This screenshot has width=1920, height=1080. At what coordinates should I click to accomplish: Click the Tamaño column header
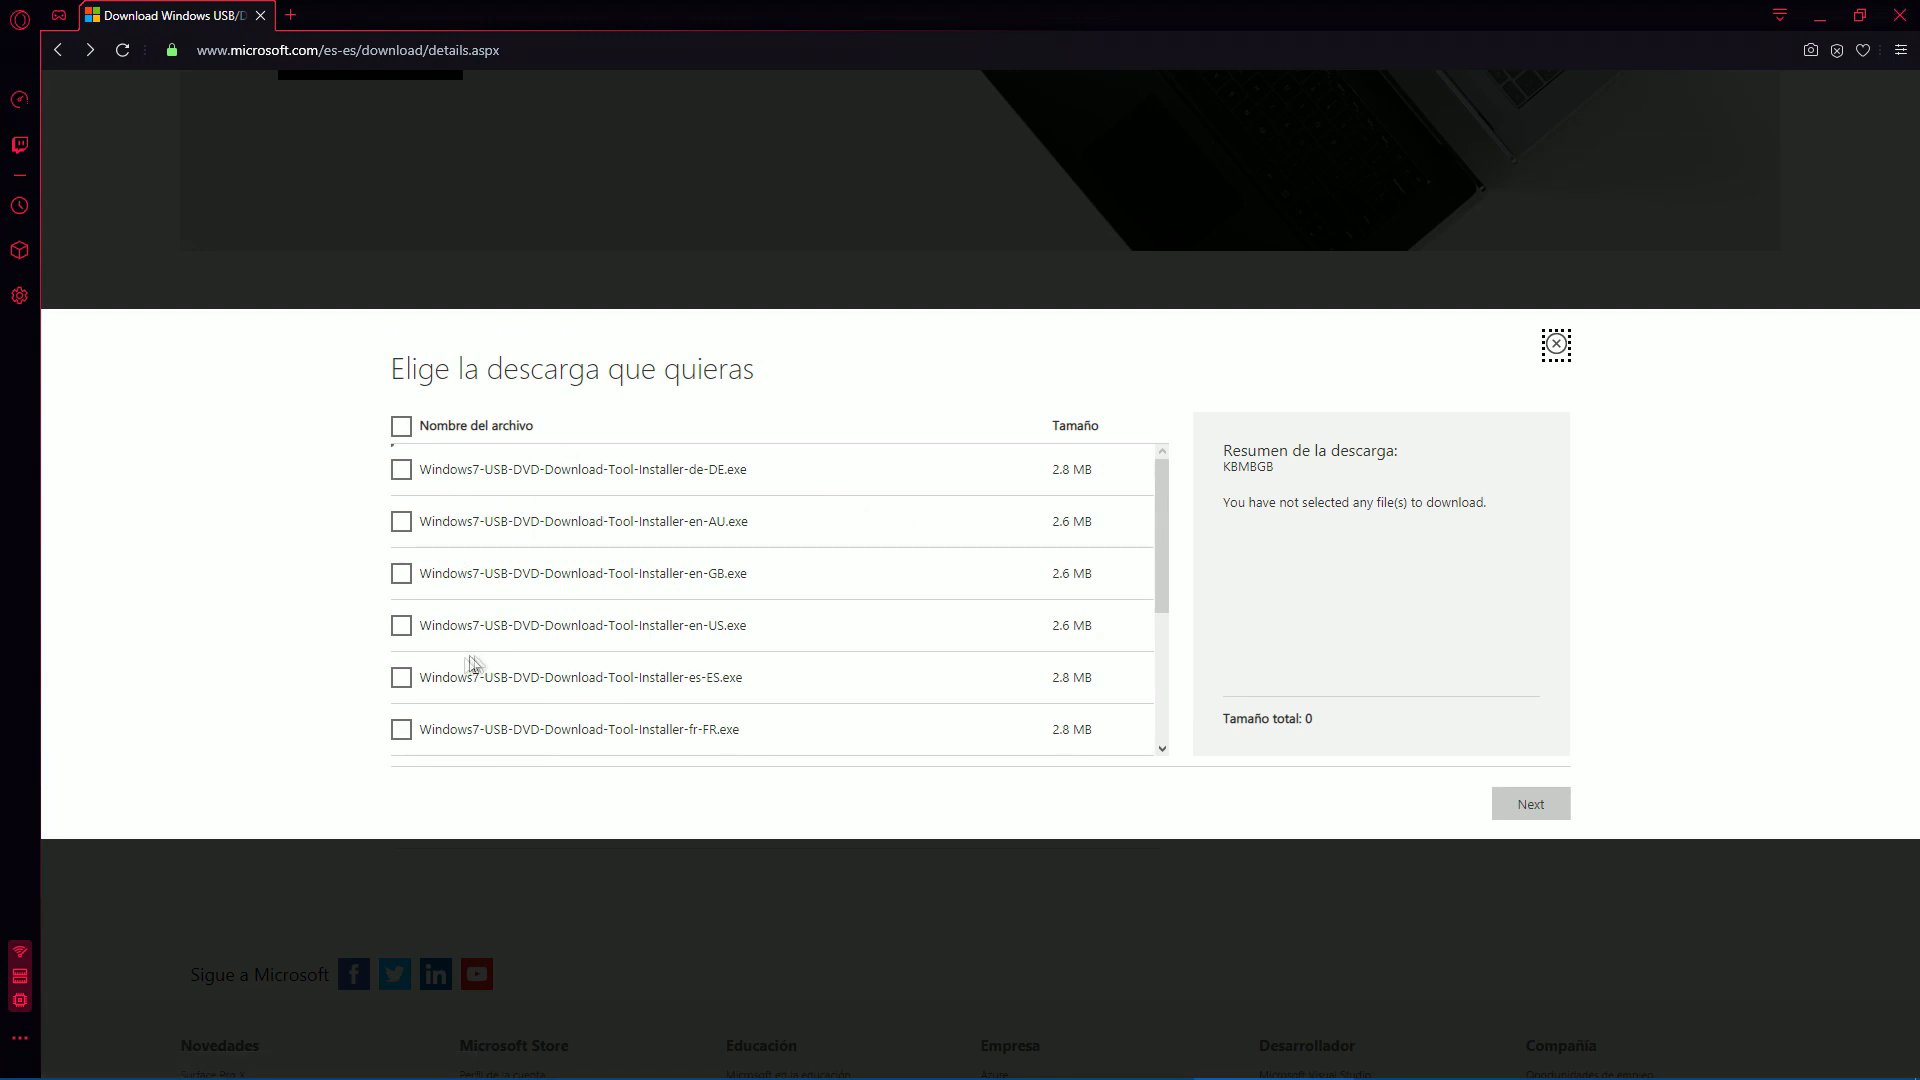(1075, 426)
